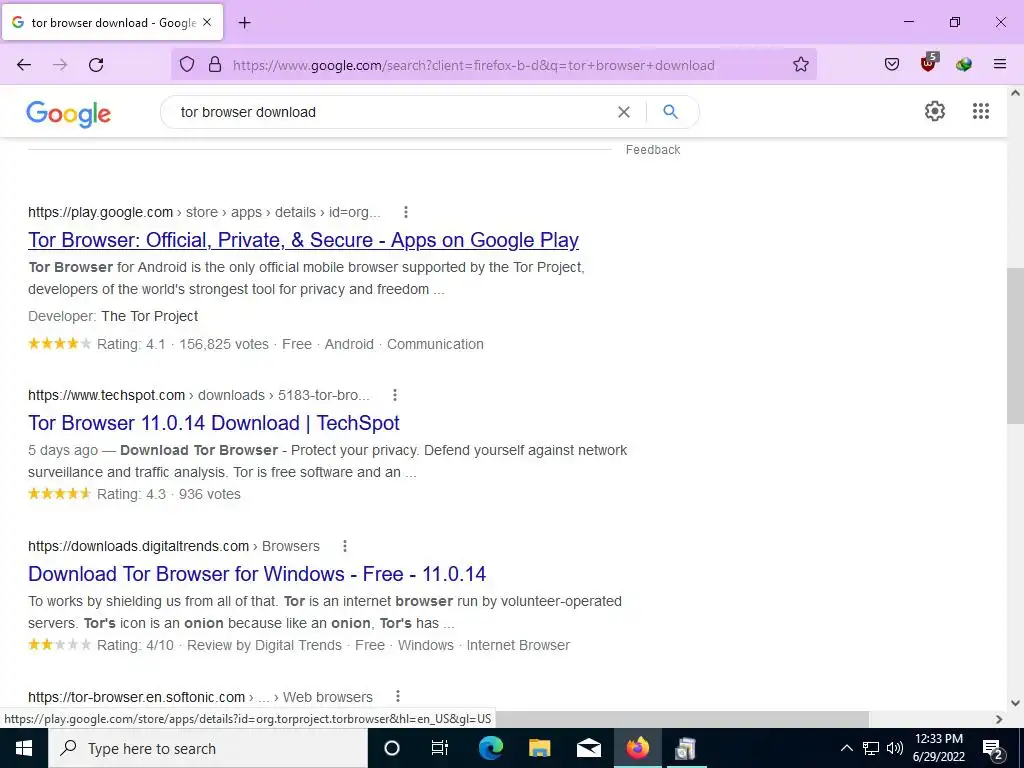
Task: Click the scroll up arrow
Action: click(1015, 93)
